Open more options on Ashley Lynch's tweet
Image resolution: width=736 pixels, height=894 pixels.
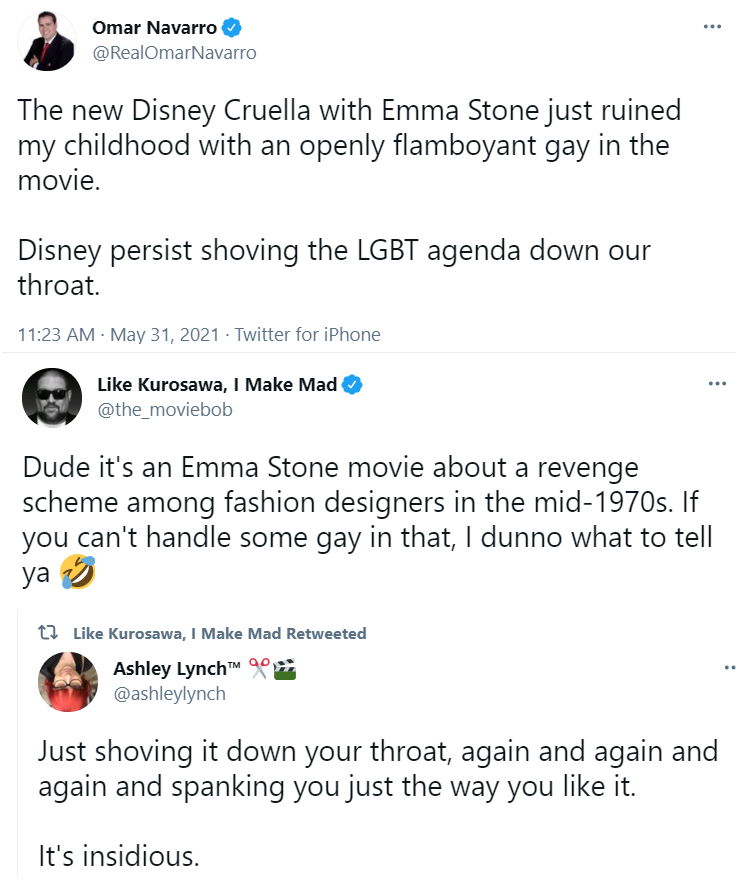(728, 667)
